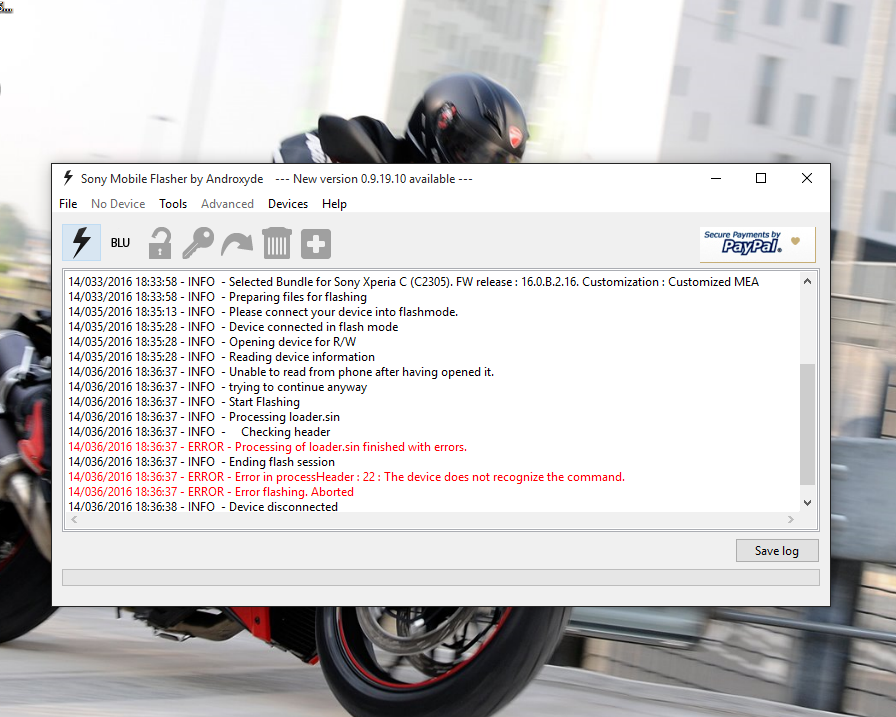Click red 'Error in processHeader : 22' line

[347, 476]
